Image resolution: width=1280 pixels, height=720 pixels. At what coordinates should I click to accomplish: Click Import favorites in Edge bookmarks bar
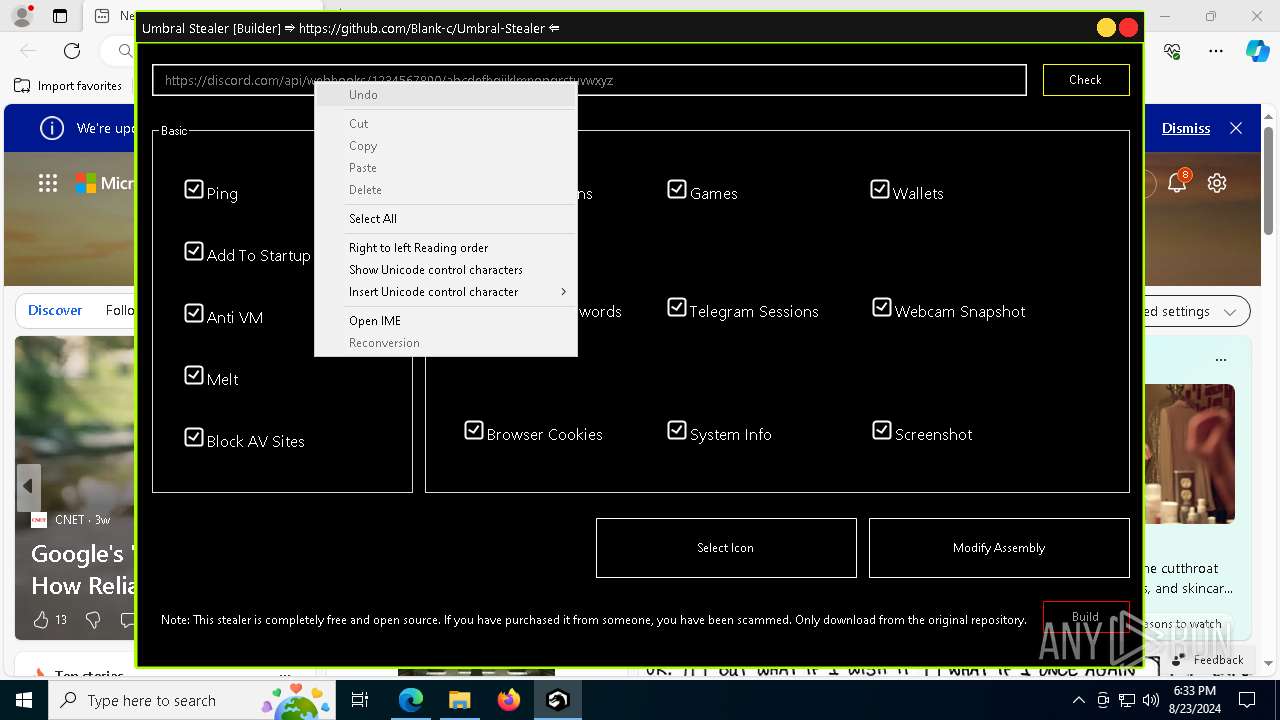pyautogui.click(x=68, y=86)
